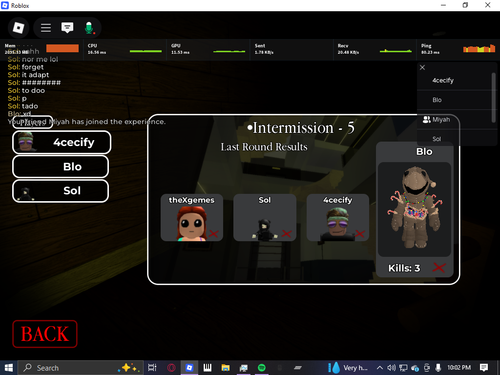Screen dimensions: 500x375
Task: Click the 4cecify result card
Action: click(338, 217)
